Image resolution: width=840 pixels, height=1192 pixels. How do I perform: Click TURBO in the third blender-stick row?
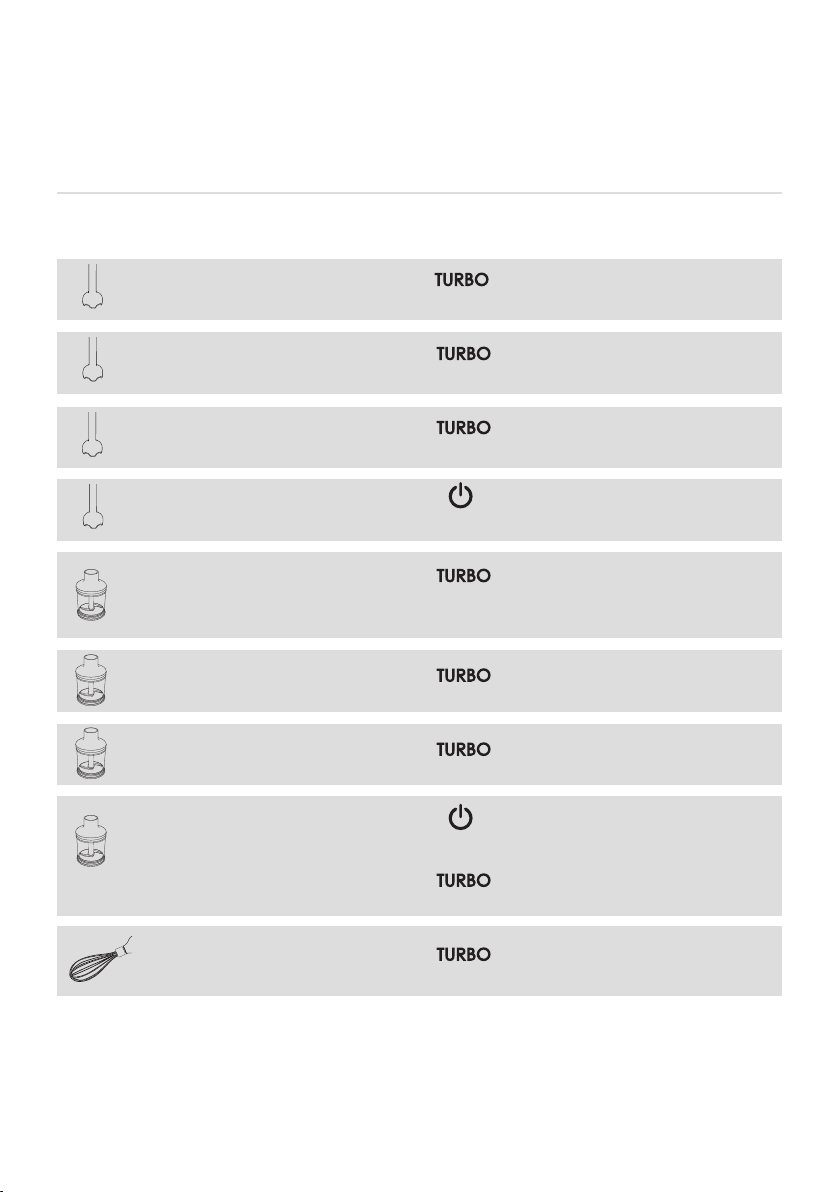click(463, 428)
